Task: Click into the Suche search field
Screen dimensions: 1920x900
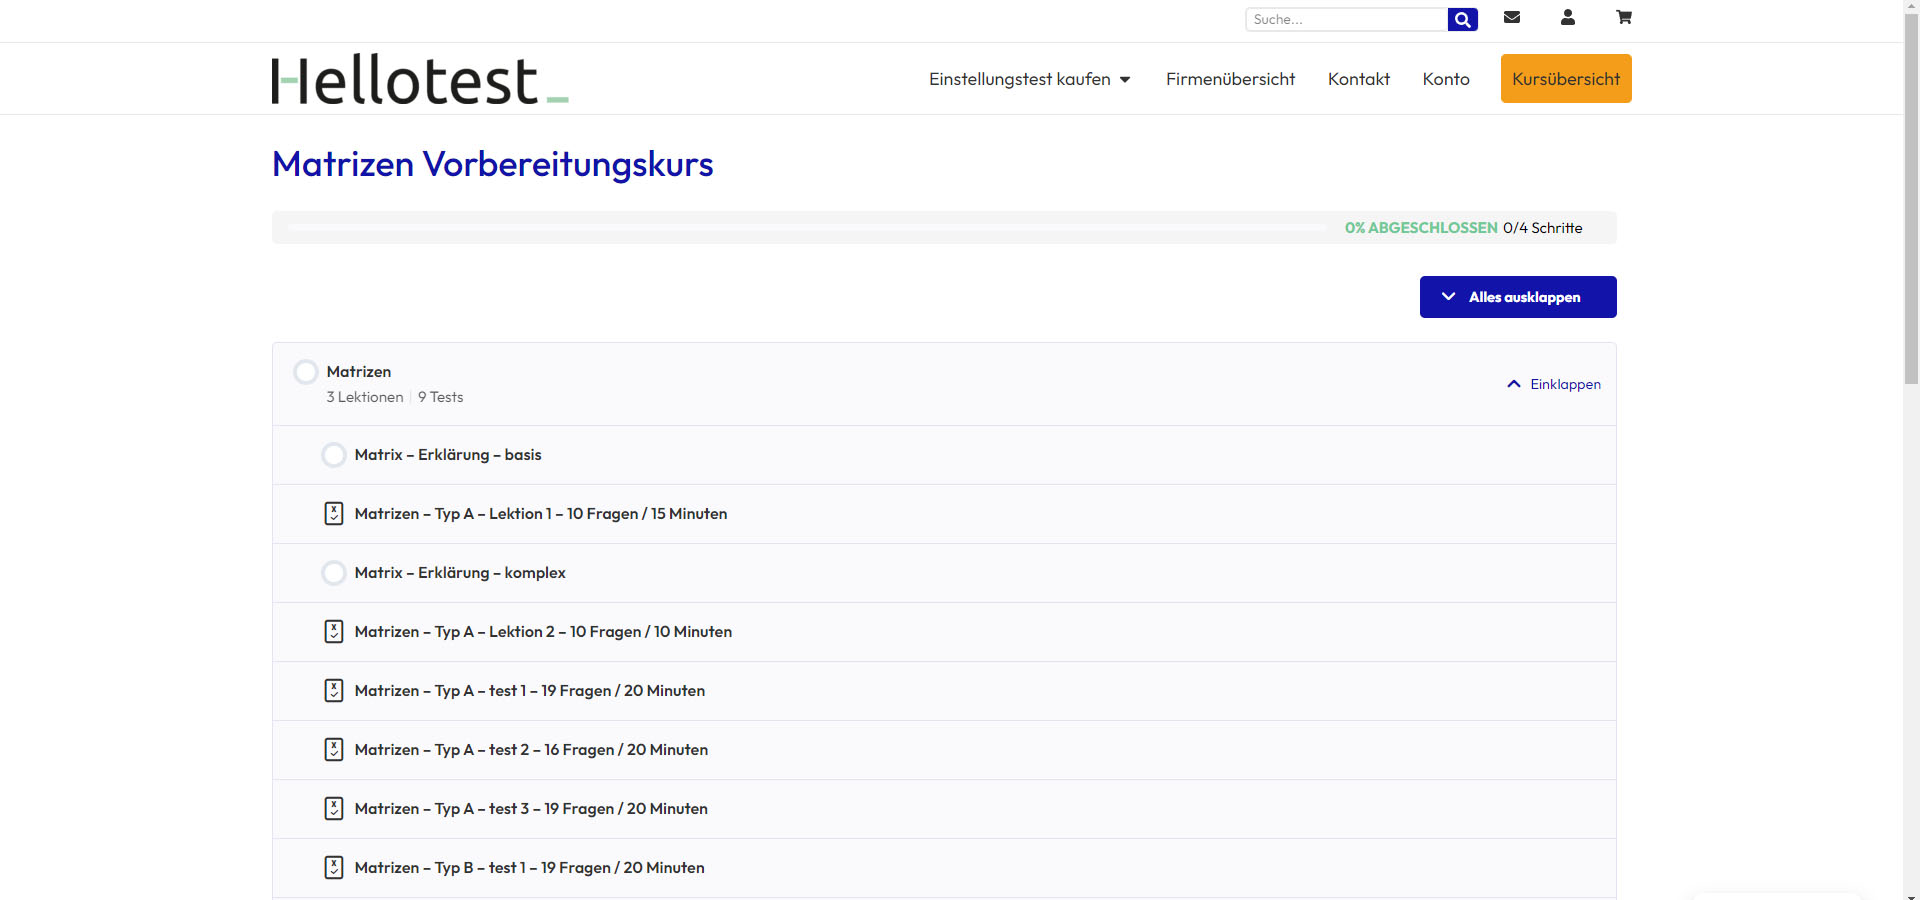Action: coord(1346,19)
